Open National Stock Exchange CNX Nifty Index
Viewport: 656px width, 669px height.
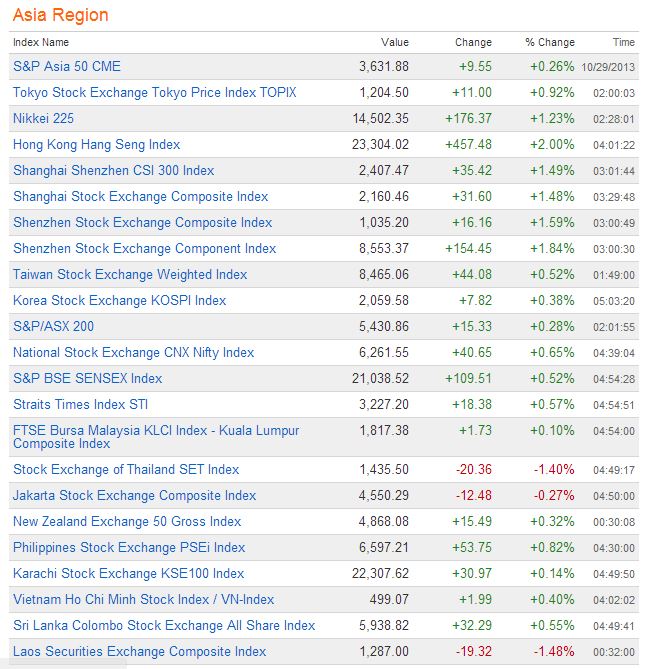pyautogui.click(x=133, y=352)
